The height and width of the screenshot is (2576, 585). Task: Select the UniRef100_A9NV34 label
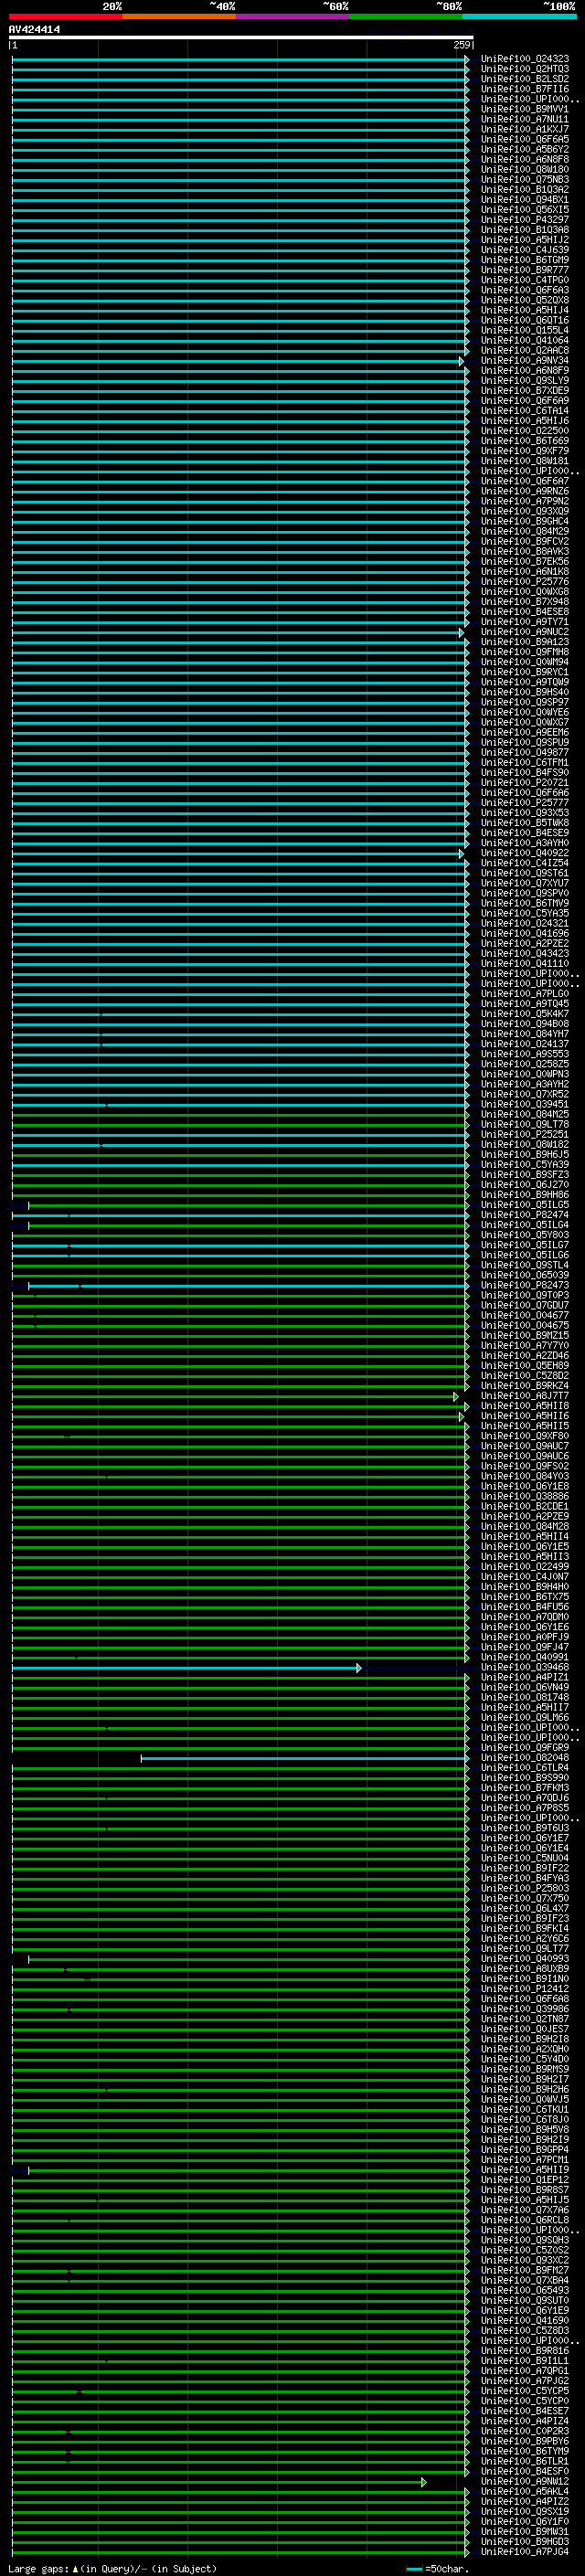pyautogui.click(x=525, y=360)
